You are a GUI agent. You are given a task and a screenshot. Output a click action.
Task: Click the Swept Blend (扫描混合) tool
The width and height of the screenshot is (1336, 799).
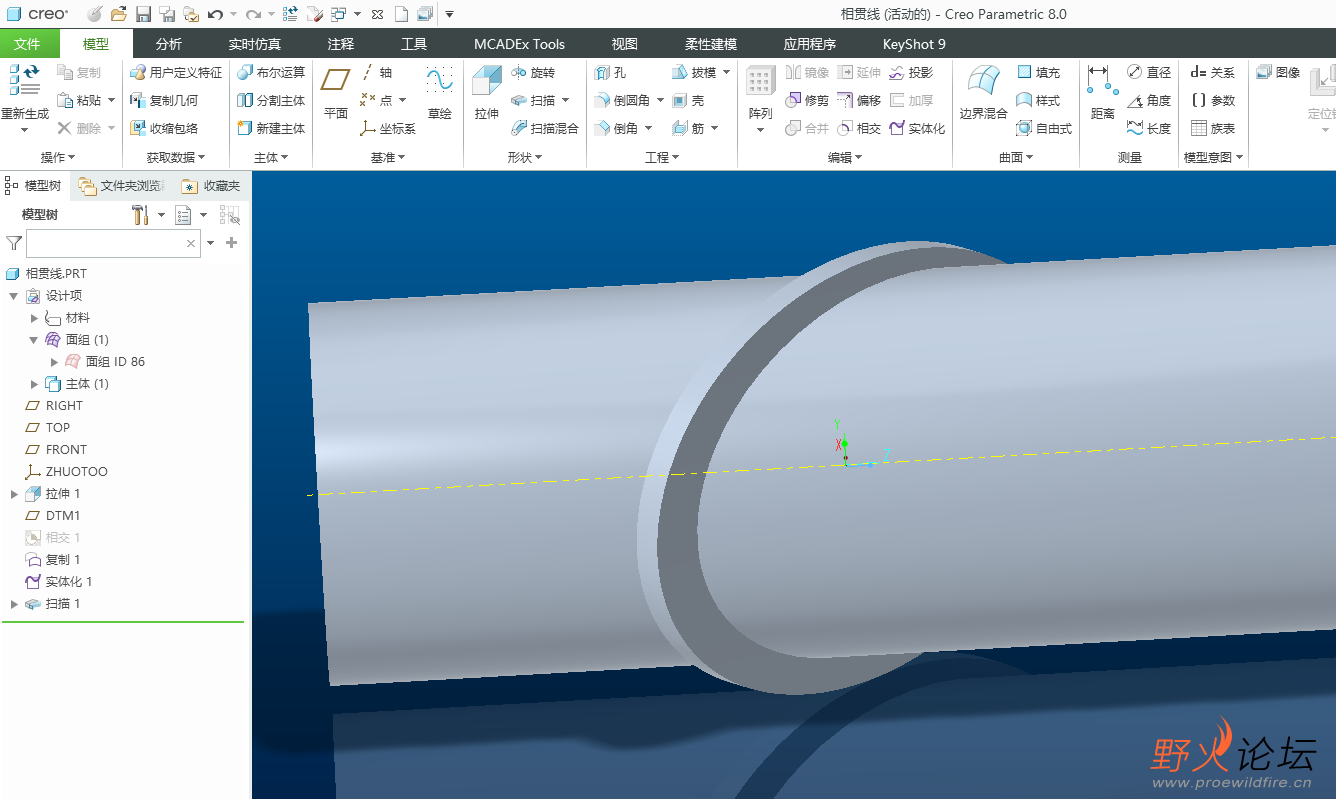pyautogui.click(x=545, y=129)
